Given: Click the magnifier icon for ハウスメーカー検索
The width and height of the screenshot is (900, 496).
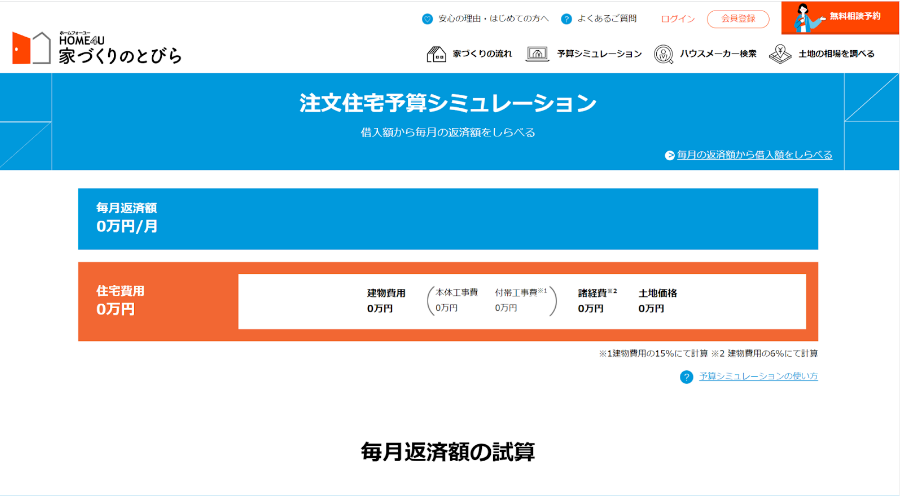Looking at the screenshot, I should click(663, 54).
